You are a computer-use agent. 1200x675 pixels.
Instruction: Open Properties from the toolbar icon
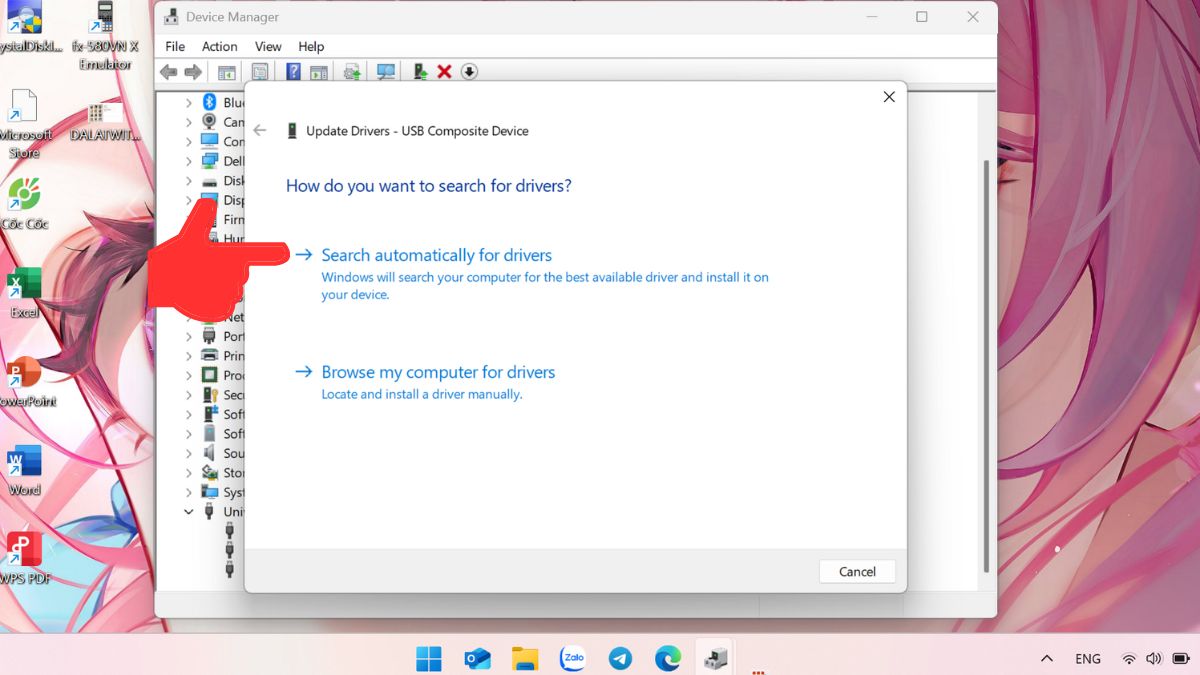click(260, 72)
